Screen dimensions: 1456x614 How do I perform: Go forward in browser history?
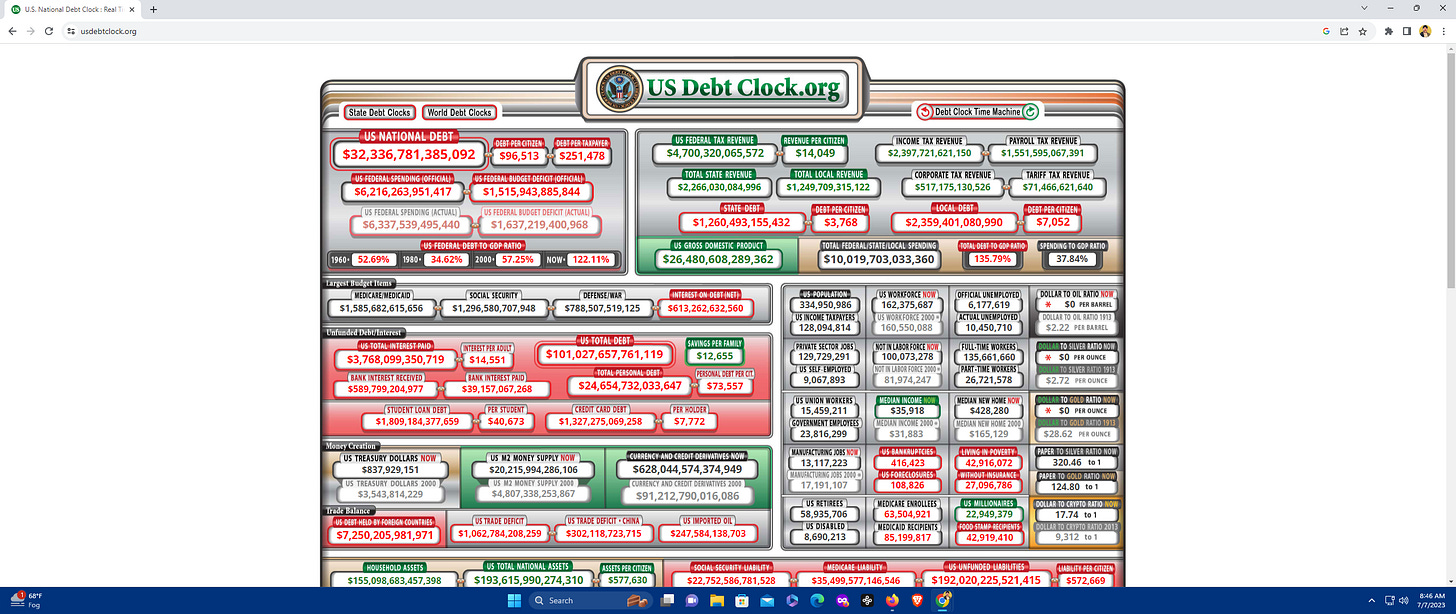point(30,31)
